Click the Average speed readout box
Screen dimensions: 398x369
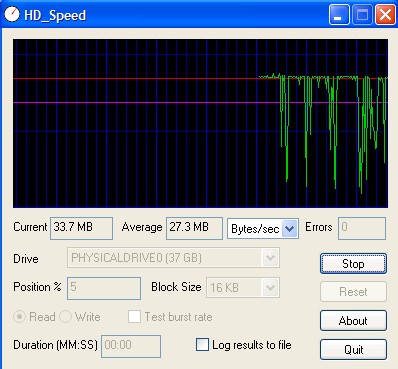pos(194,228)
